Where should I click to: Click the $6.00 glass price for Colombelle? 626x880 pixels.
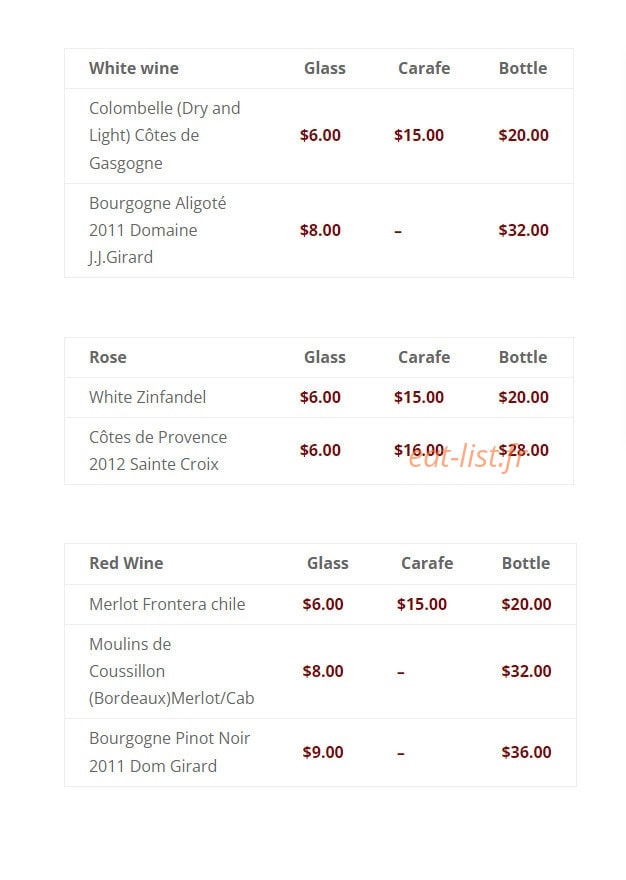click(320, 135)
